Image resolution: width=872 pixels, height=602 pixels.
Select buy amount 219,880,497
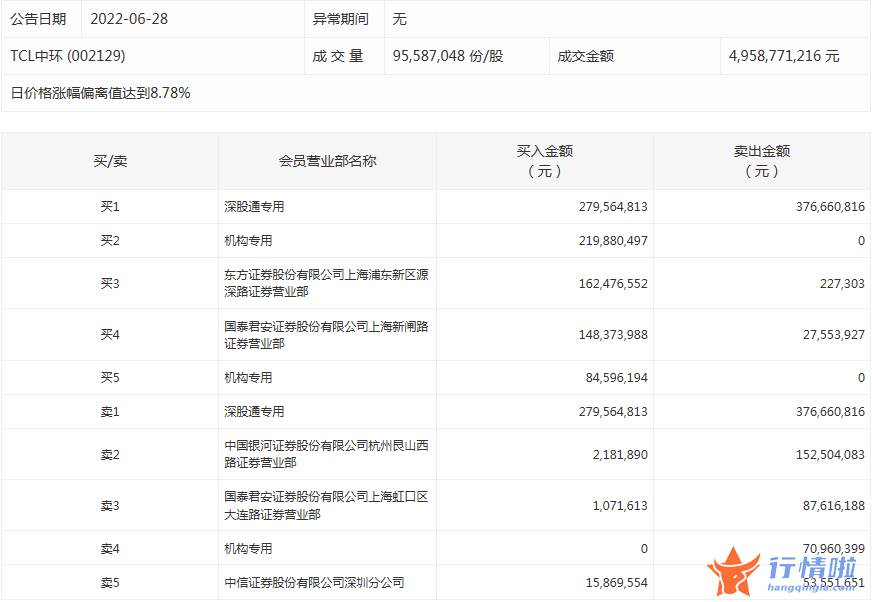[613, 240]
